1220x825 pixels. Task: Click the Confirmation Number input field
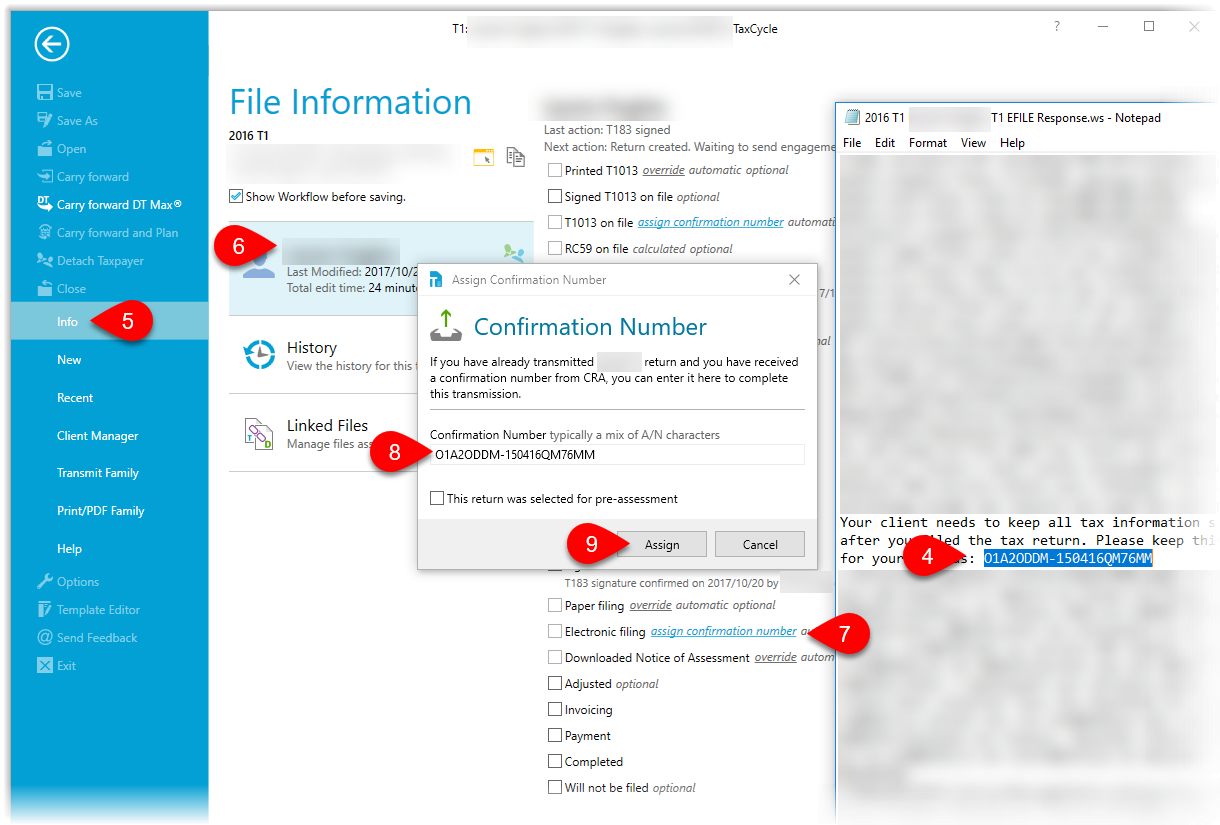617,454
